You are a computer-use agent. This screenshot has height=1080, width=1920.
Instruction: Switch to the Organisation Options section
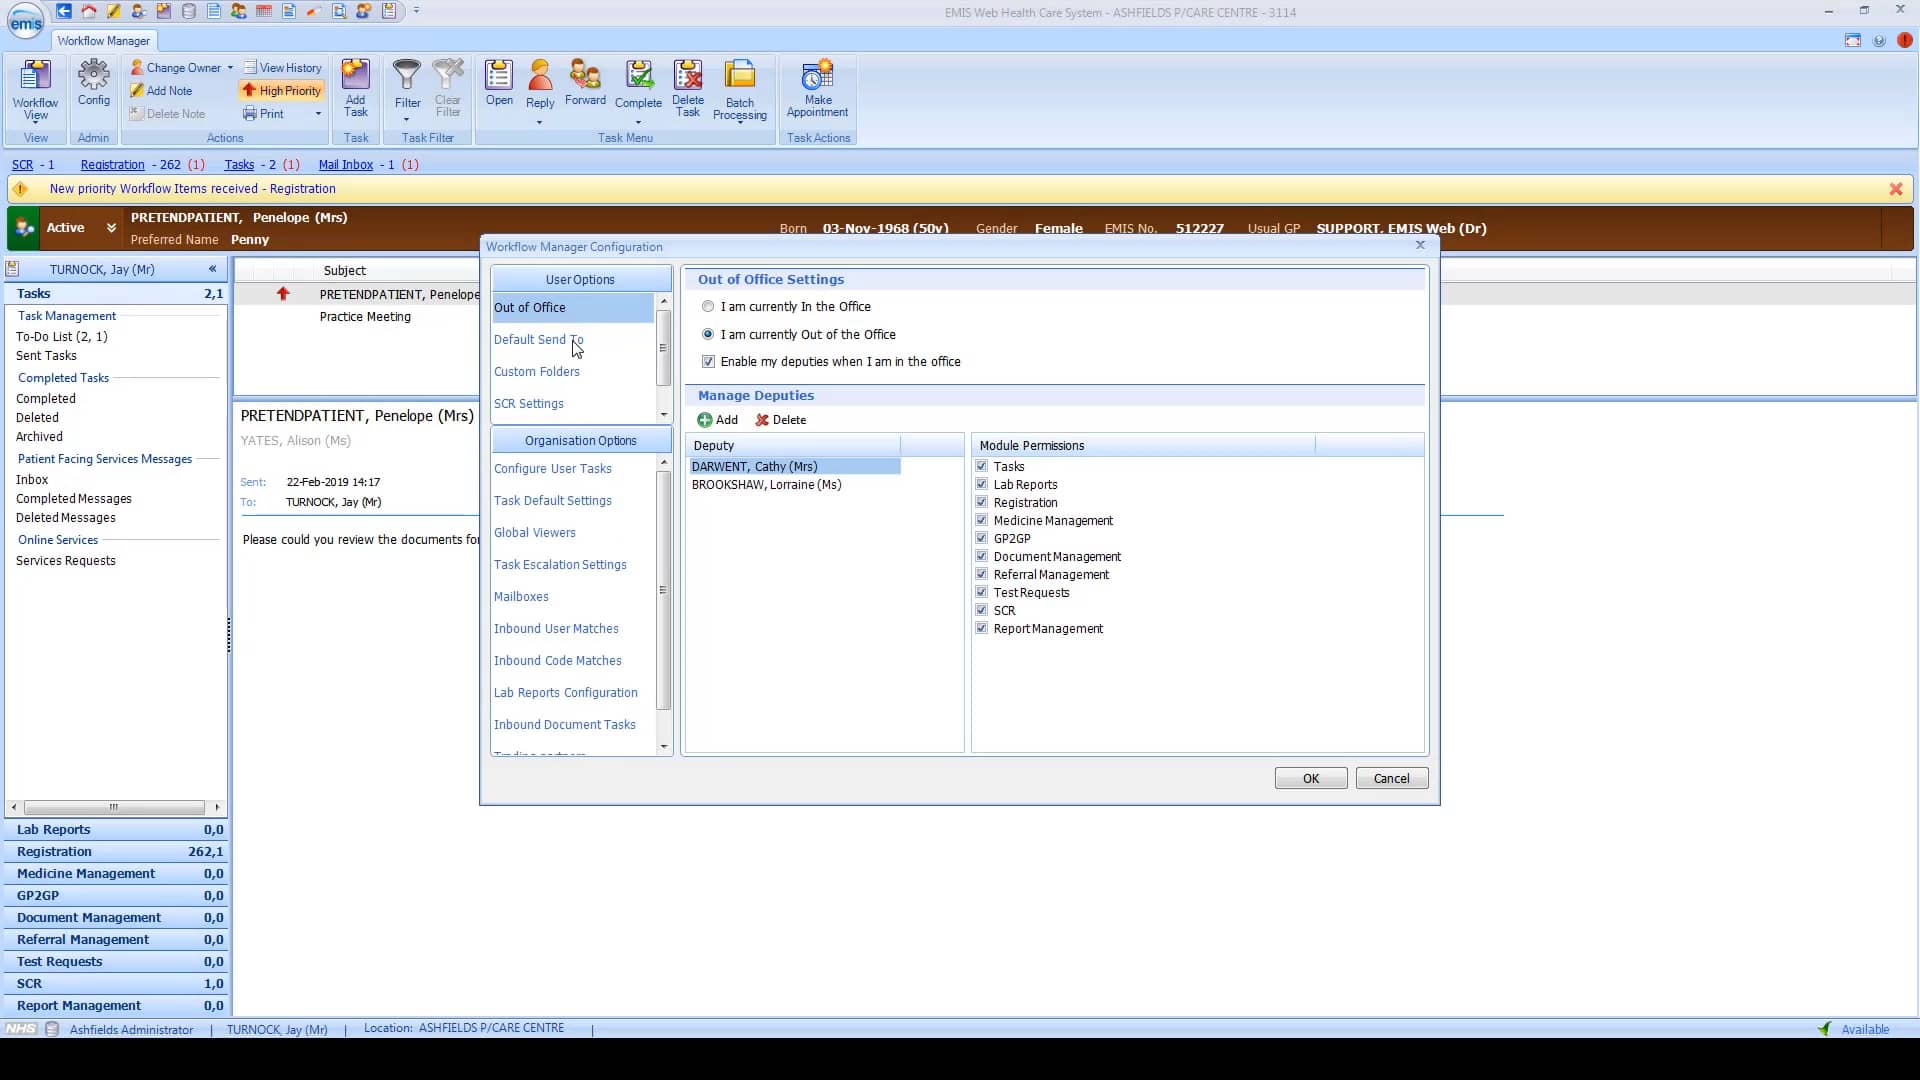[x=579, y=440]
